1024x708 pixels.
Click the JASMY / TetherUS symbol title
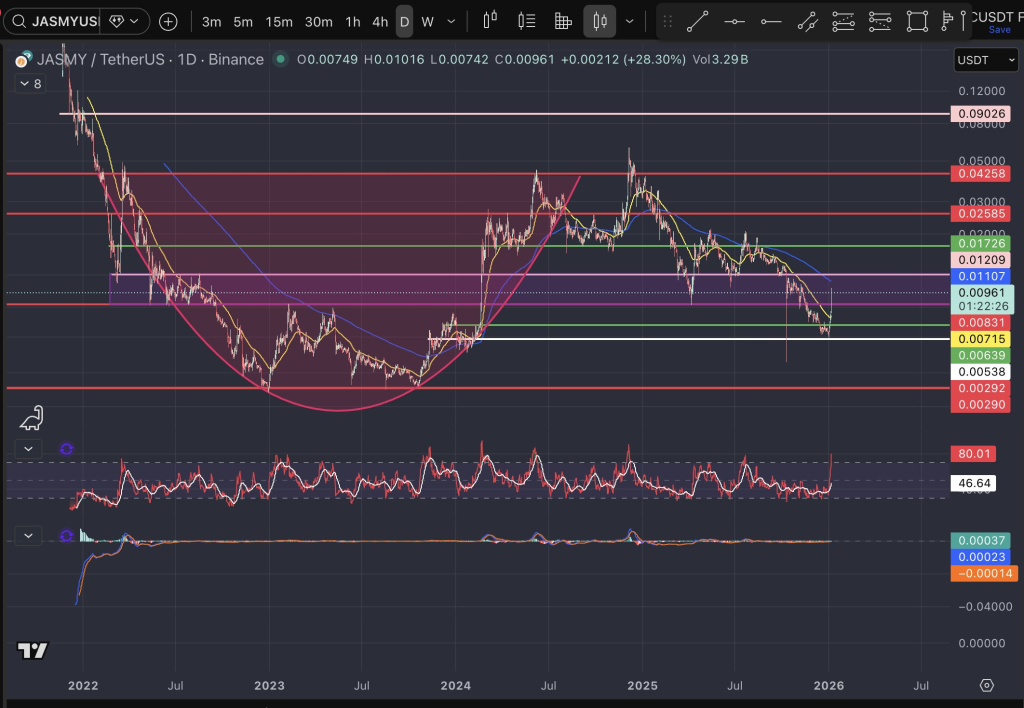pyautogui.click(x=100, y=59)
